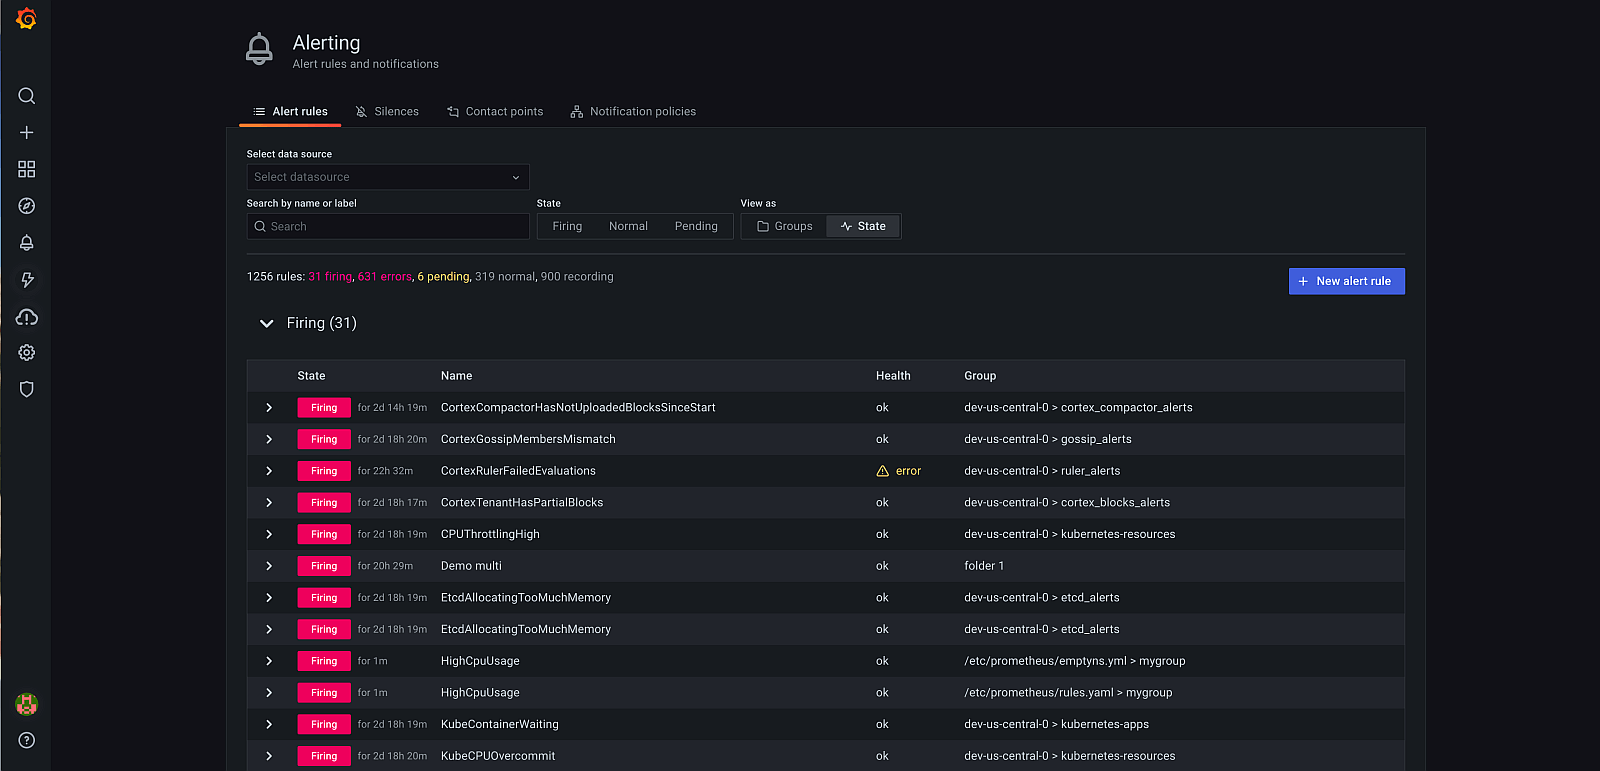Click the help question mark icon
Image resolution: width=1600 pixels, height=771 pixels.
coord(27,740)
